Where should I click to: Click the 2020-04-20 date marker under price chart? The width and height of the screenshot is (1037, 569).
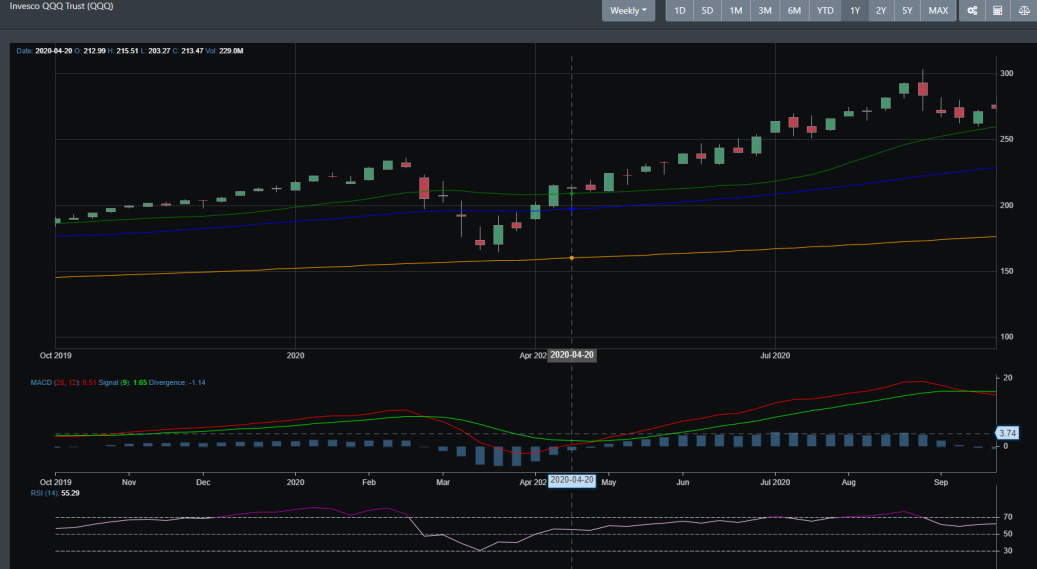(x=572, y=355)
